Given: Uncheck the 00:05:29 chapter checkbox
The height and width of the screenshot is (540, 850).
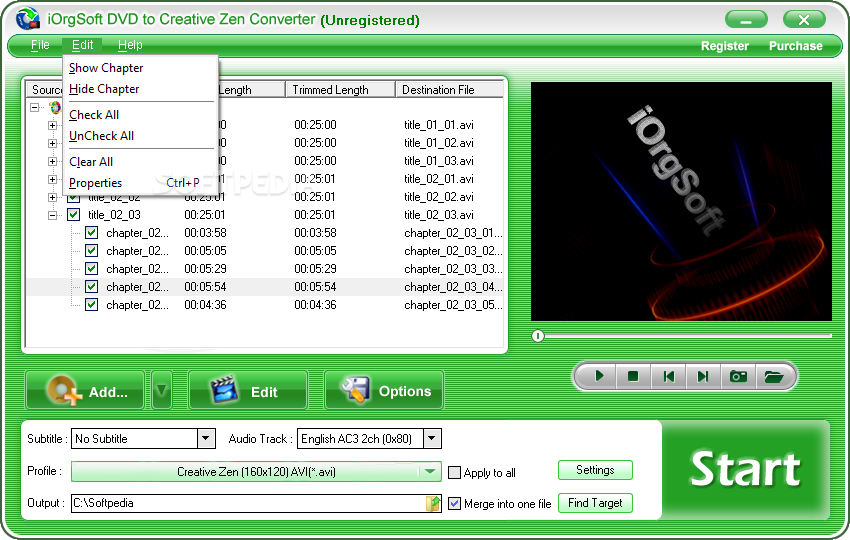Looking at the screenshot, I should [x=92, y=269].
